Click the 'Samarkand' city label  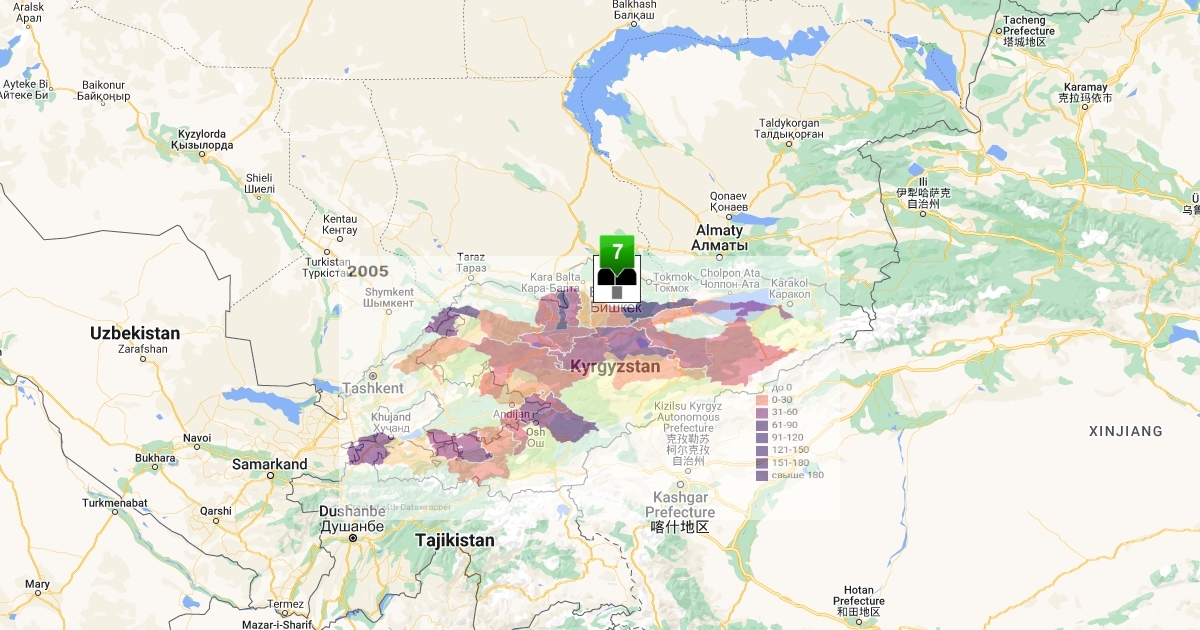[x=270, y=464]
